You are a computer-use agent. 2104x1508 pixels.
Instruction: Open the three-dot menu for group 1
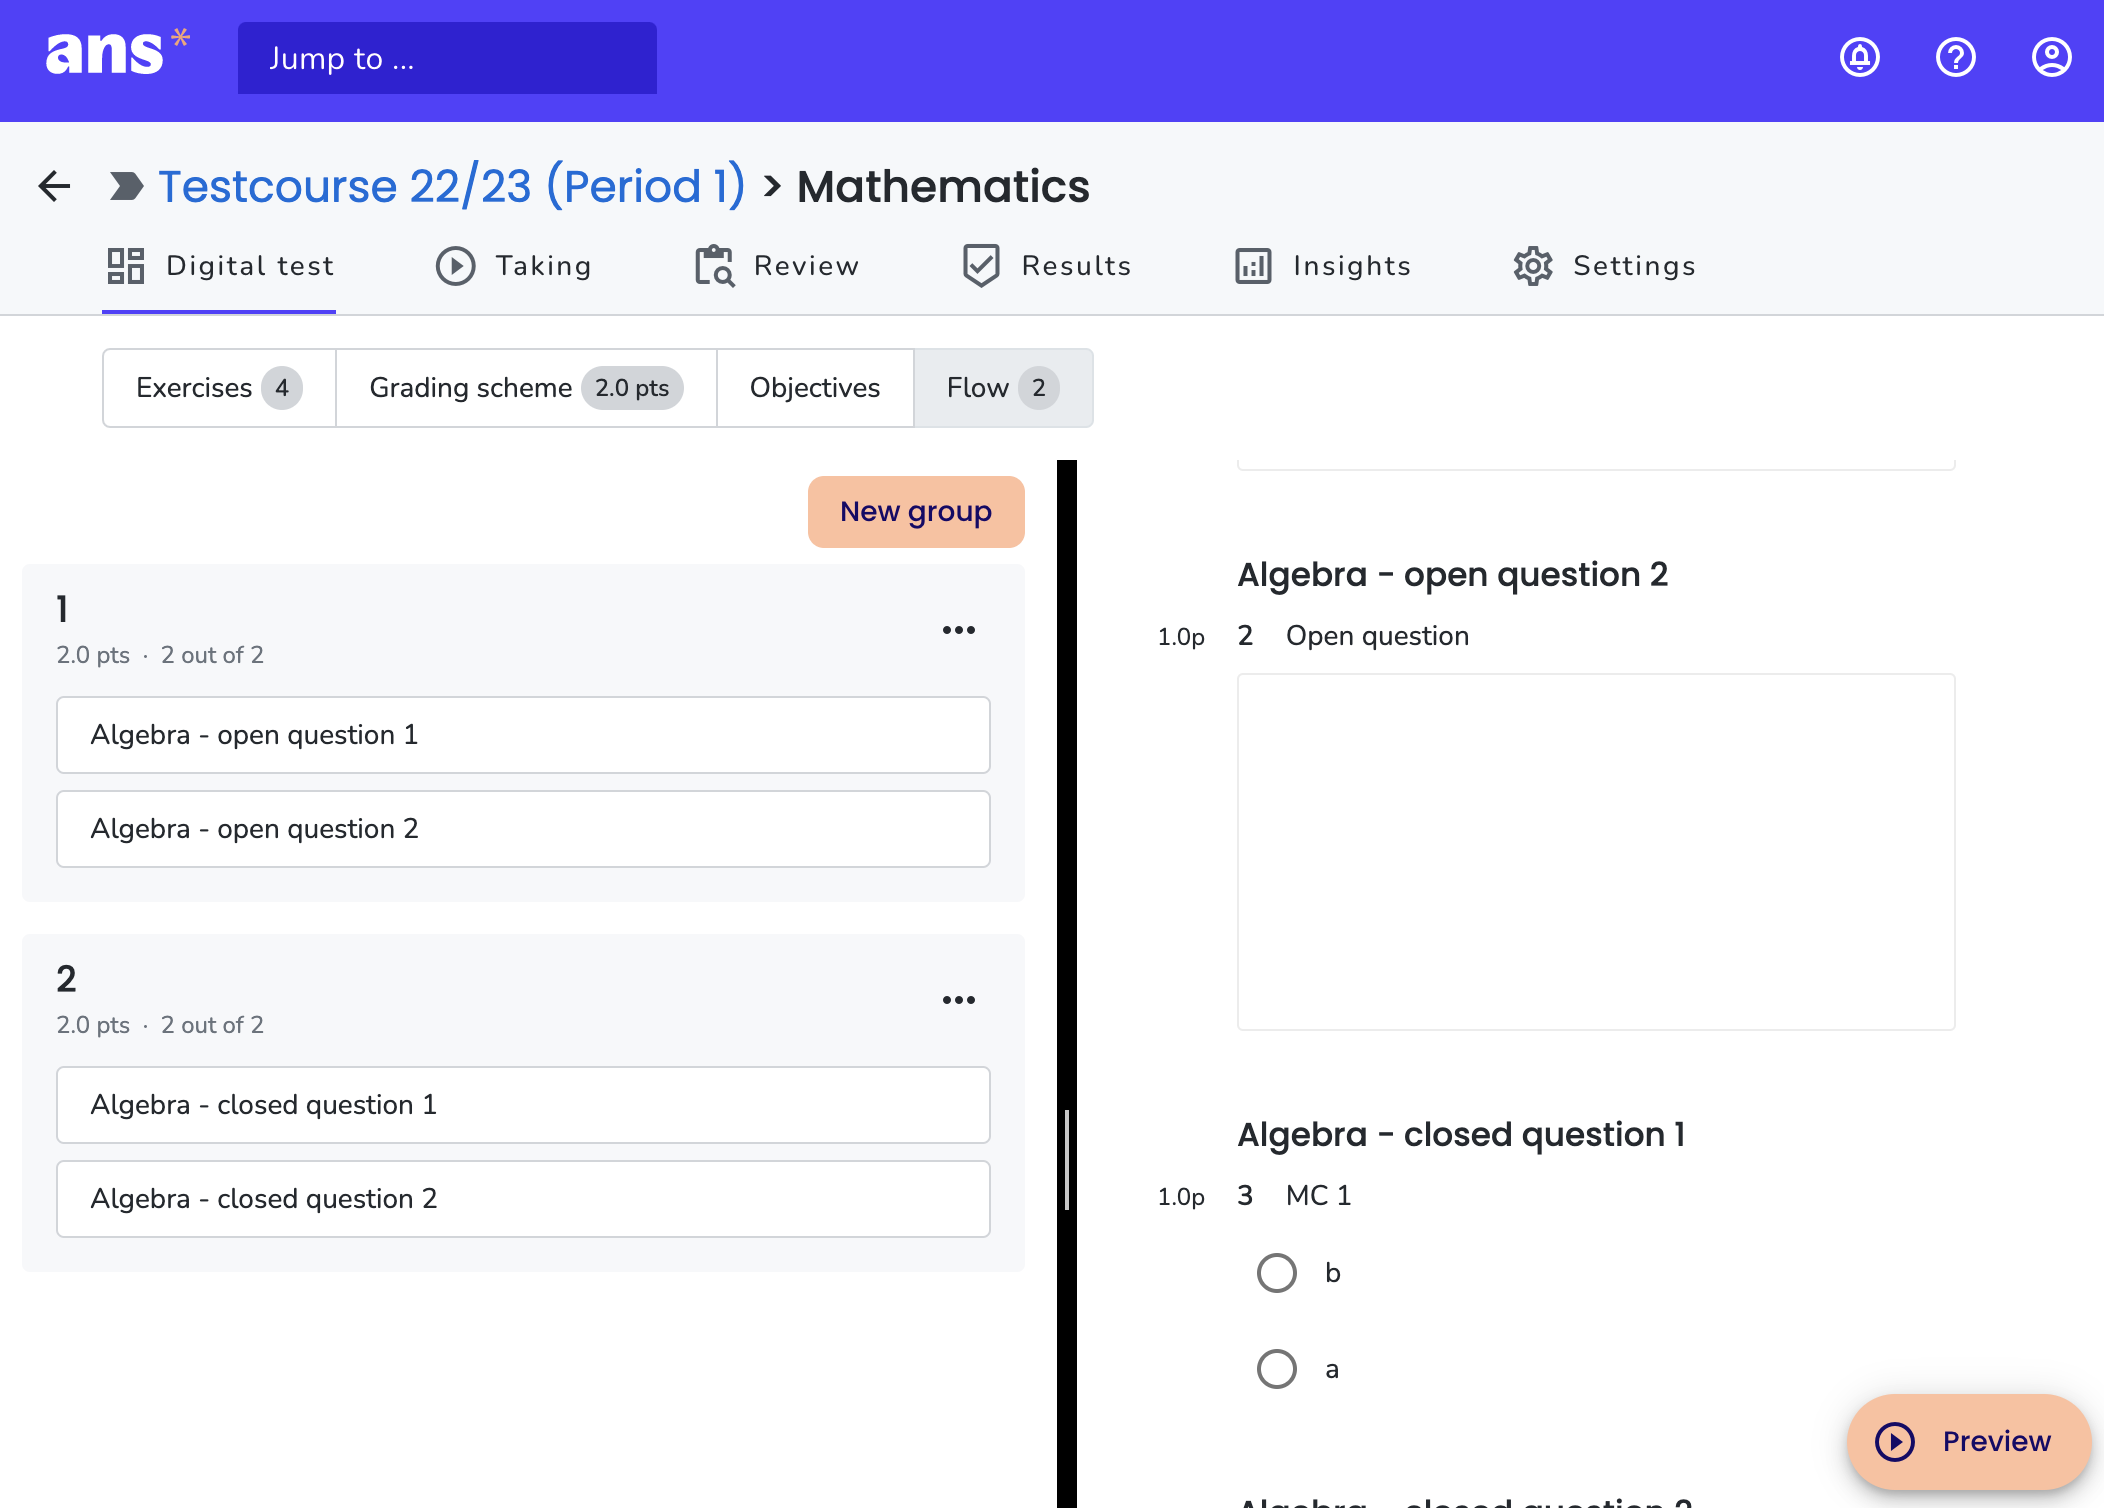click(x=958, y=630)
